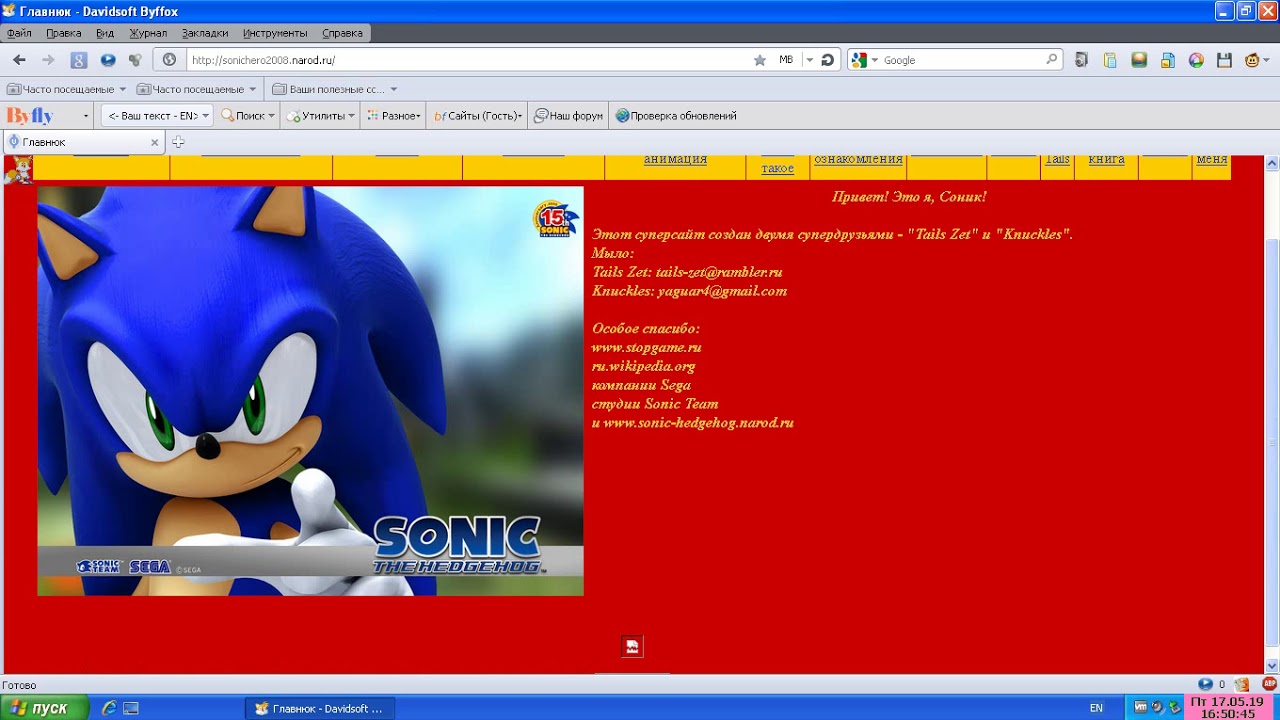Image resolution: width=1280 pixels, height=720 pixels.
Task: Go back with the back arrow
Action: tap(19, 60)
